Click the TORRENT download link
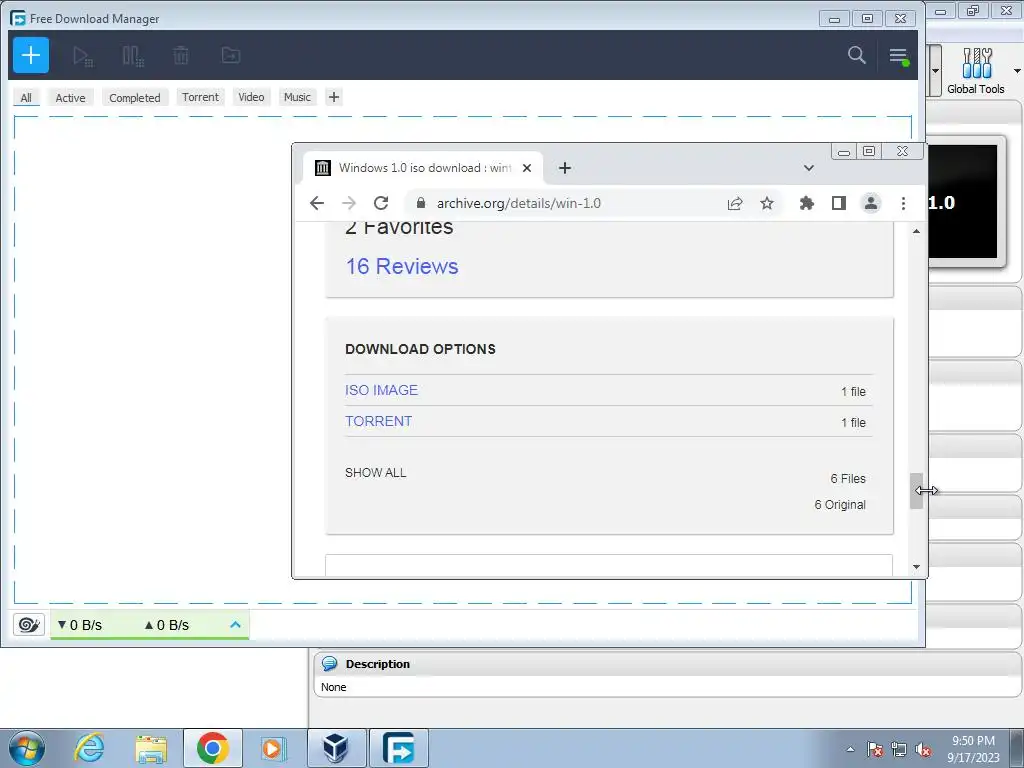The image size is (1024, 768). click(x=378, y=421)
